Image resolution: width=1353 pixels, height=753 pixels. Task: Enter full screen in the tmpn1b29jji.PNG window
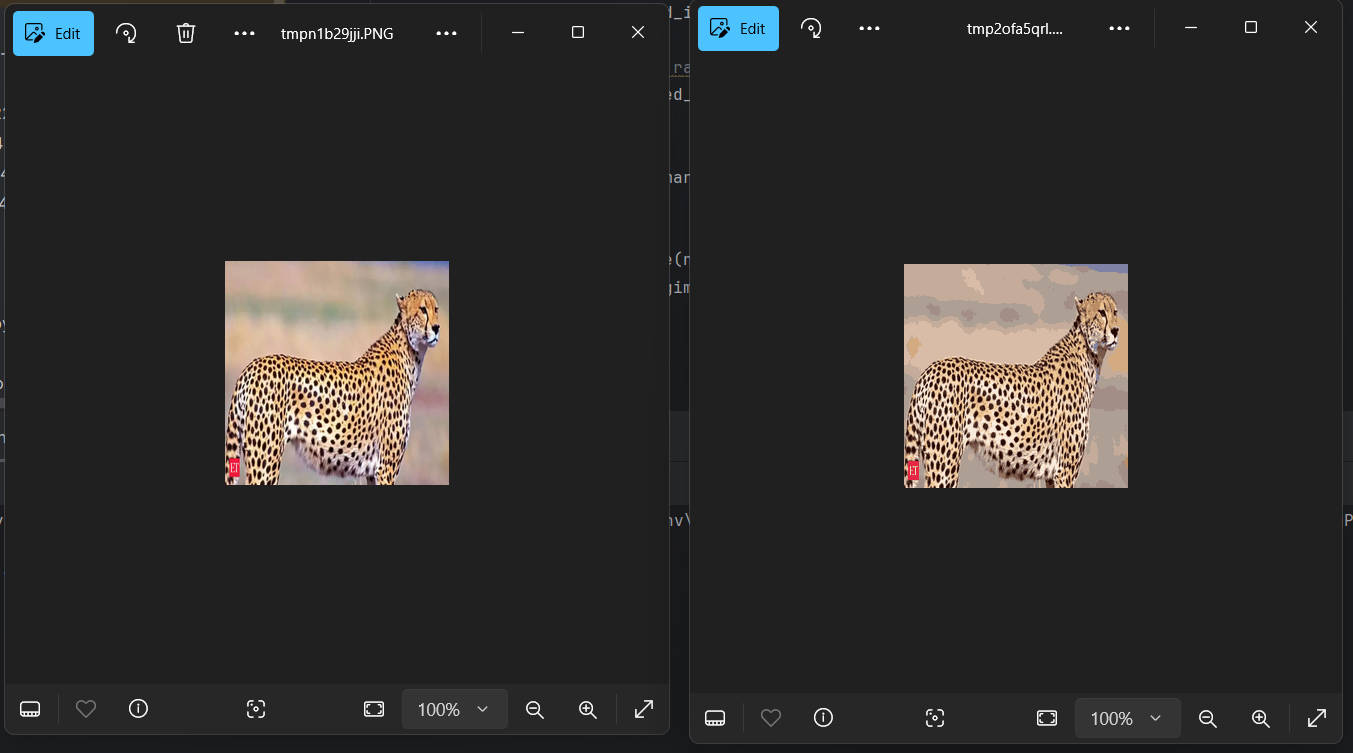644,709
